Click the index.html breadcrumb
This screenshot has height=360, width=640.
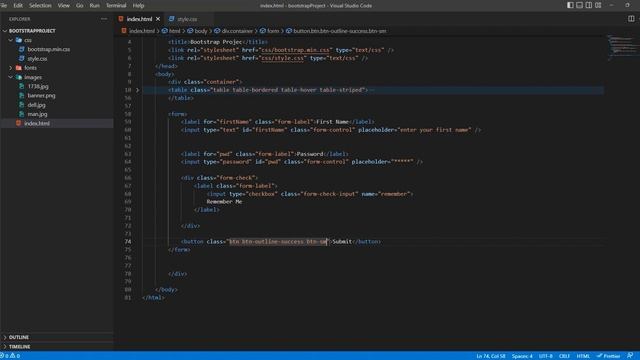point(142,31)
